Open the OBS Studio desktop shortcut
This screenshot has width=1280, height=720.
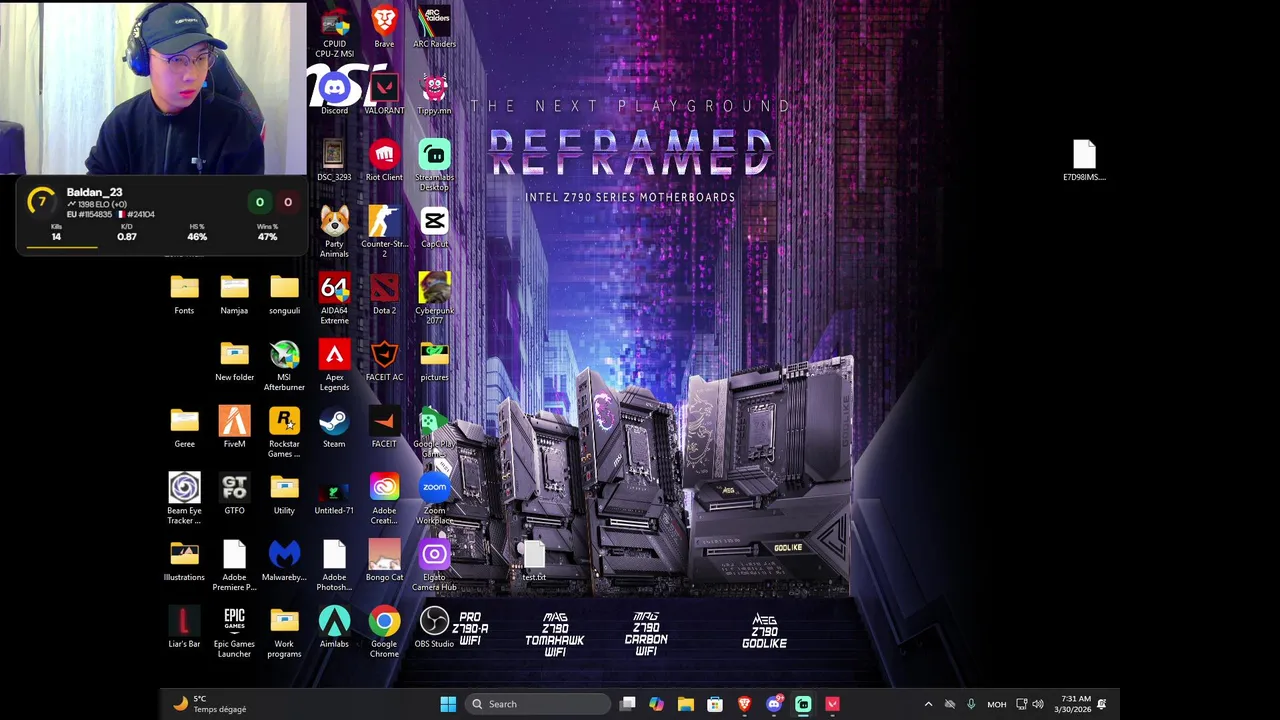[x=434, y=628]
